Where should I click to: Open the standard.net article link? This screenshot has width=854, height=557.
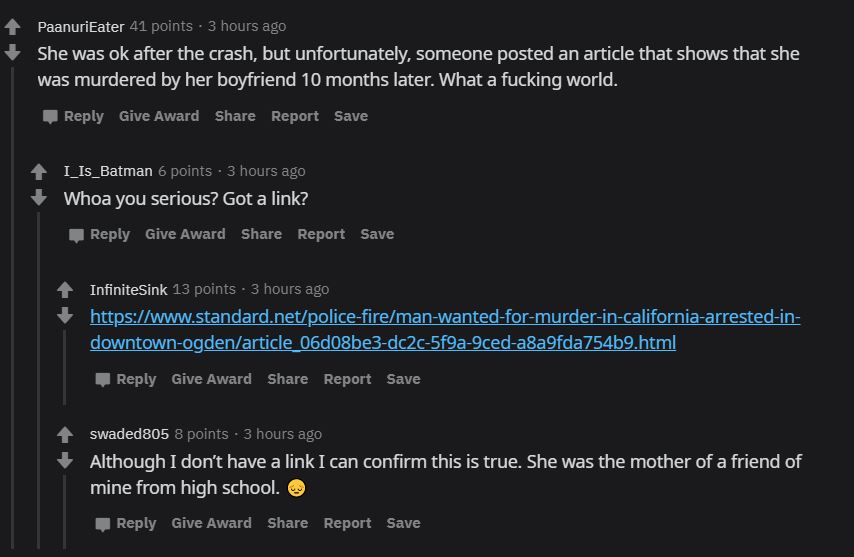445,329
